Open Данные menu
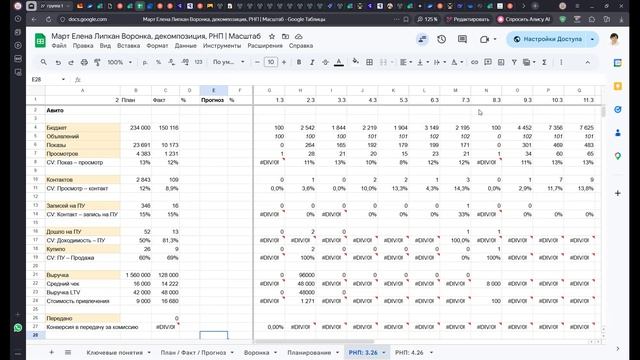 [186, 46]
